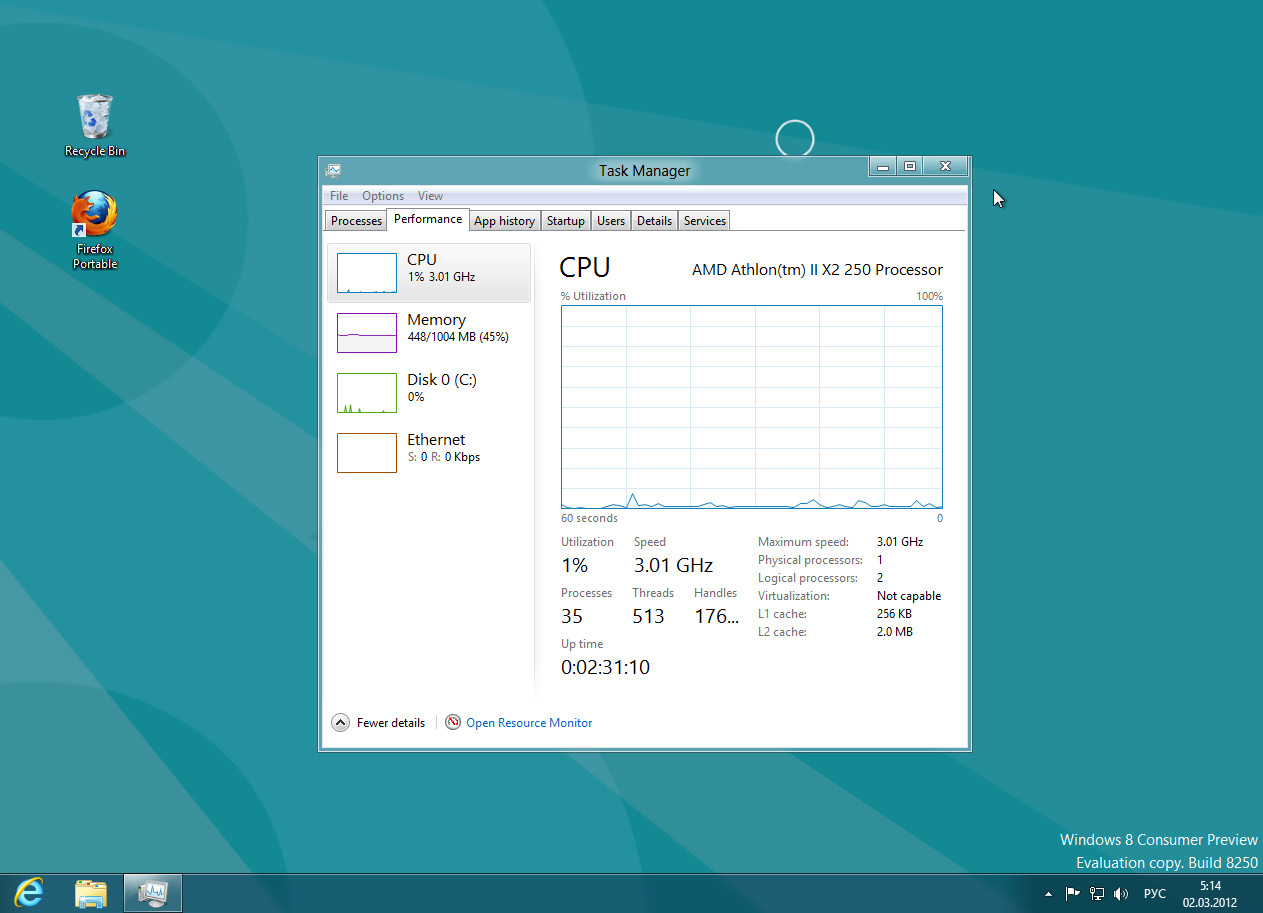This screenshot has height=913, width=1263.
Task: Click the Threads count 513
Action: [648, 616]
